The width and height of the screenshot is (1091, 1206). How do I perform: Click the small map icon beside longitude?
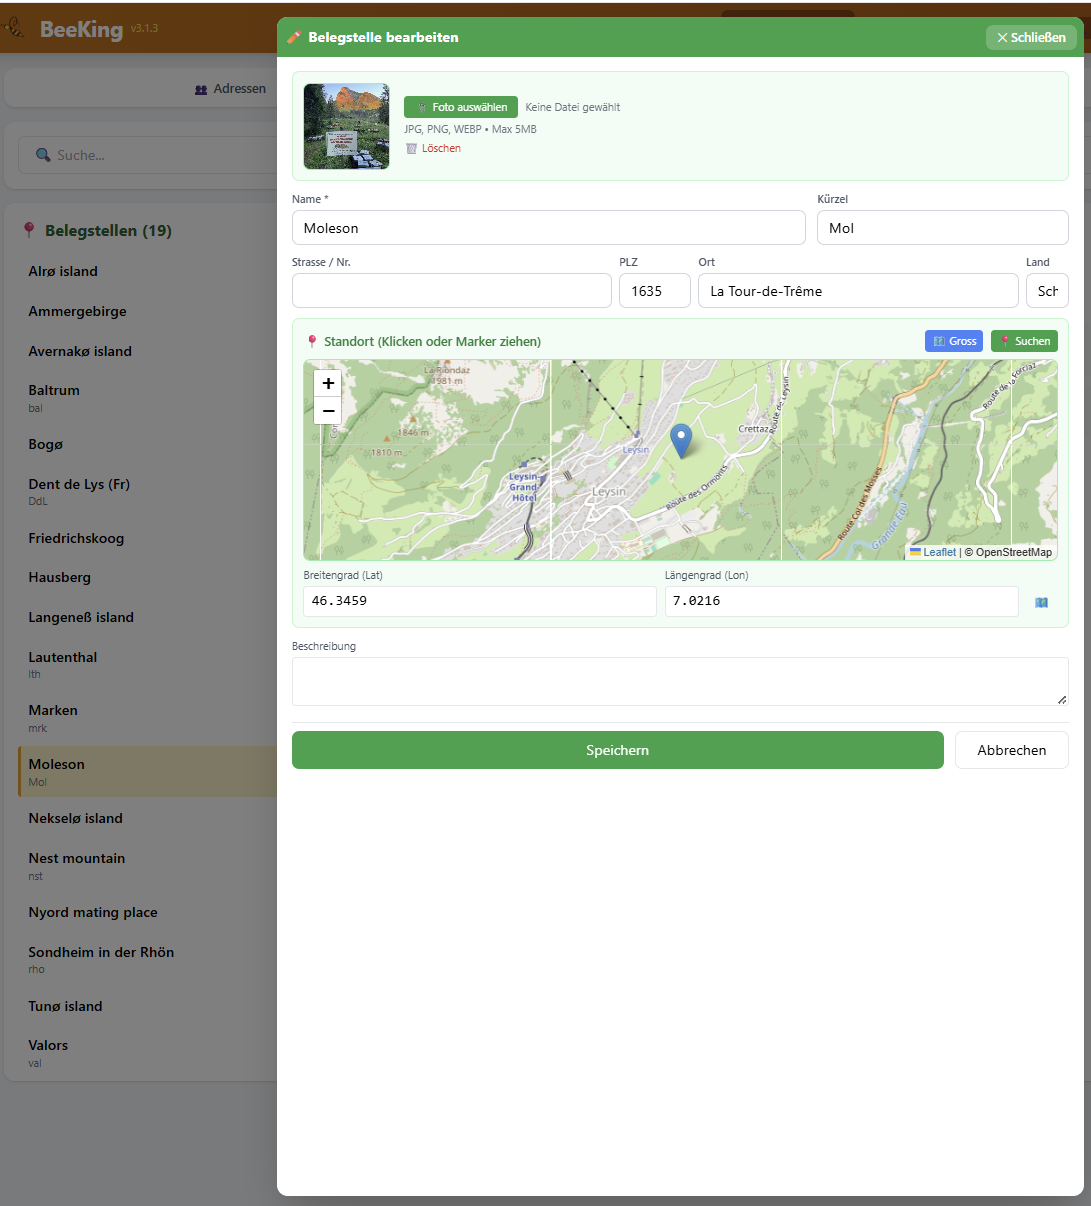click(1041, 602)
